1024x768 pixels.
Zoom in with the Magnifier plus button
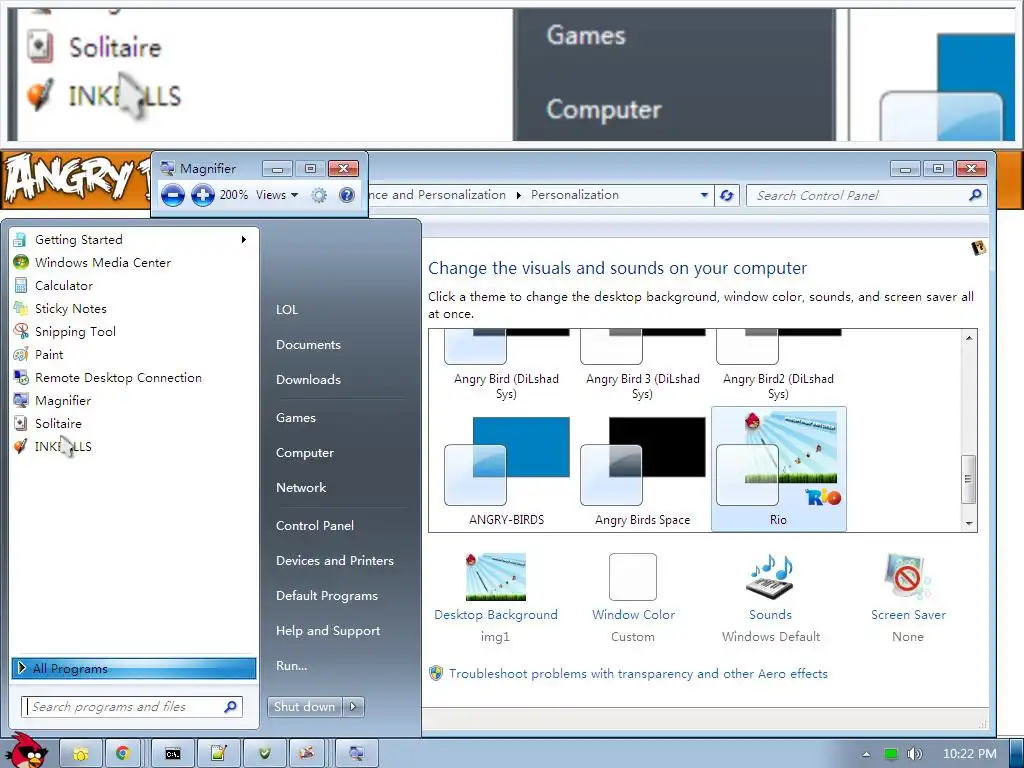pos(203,195)
